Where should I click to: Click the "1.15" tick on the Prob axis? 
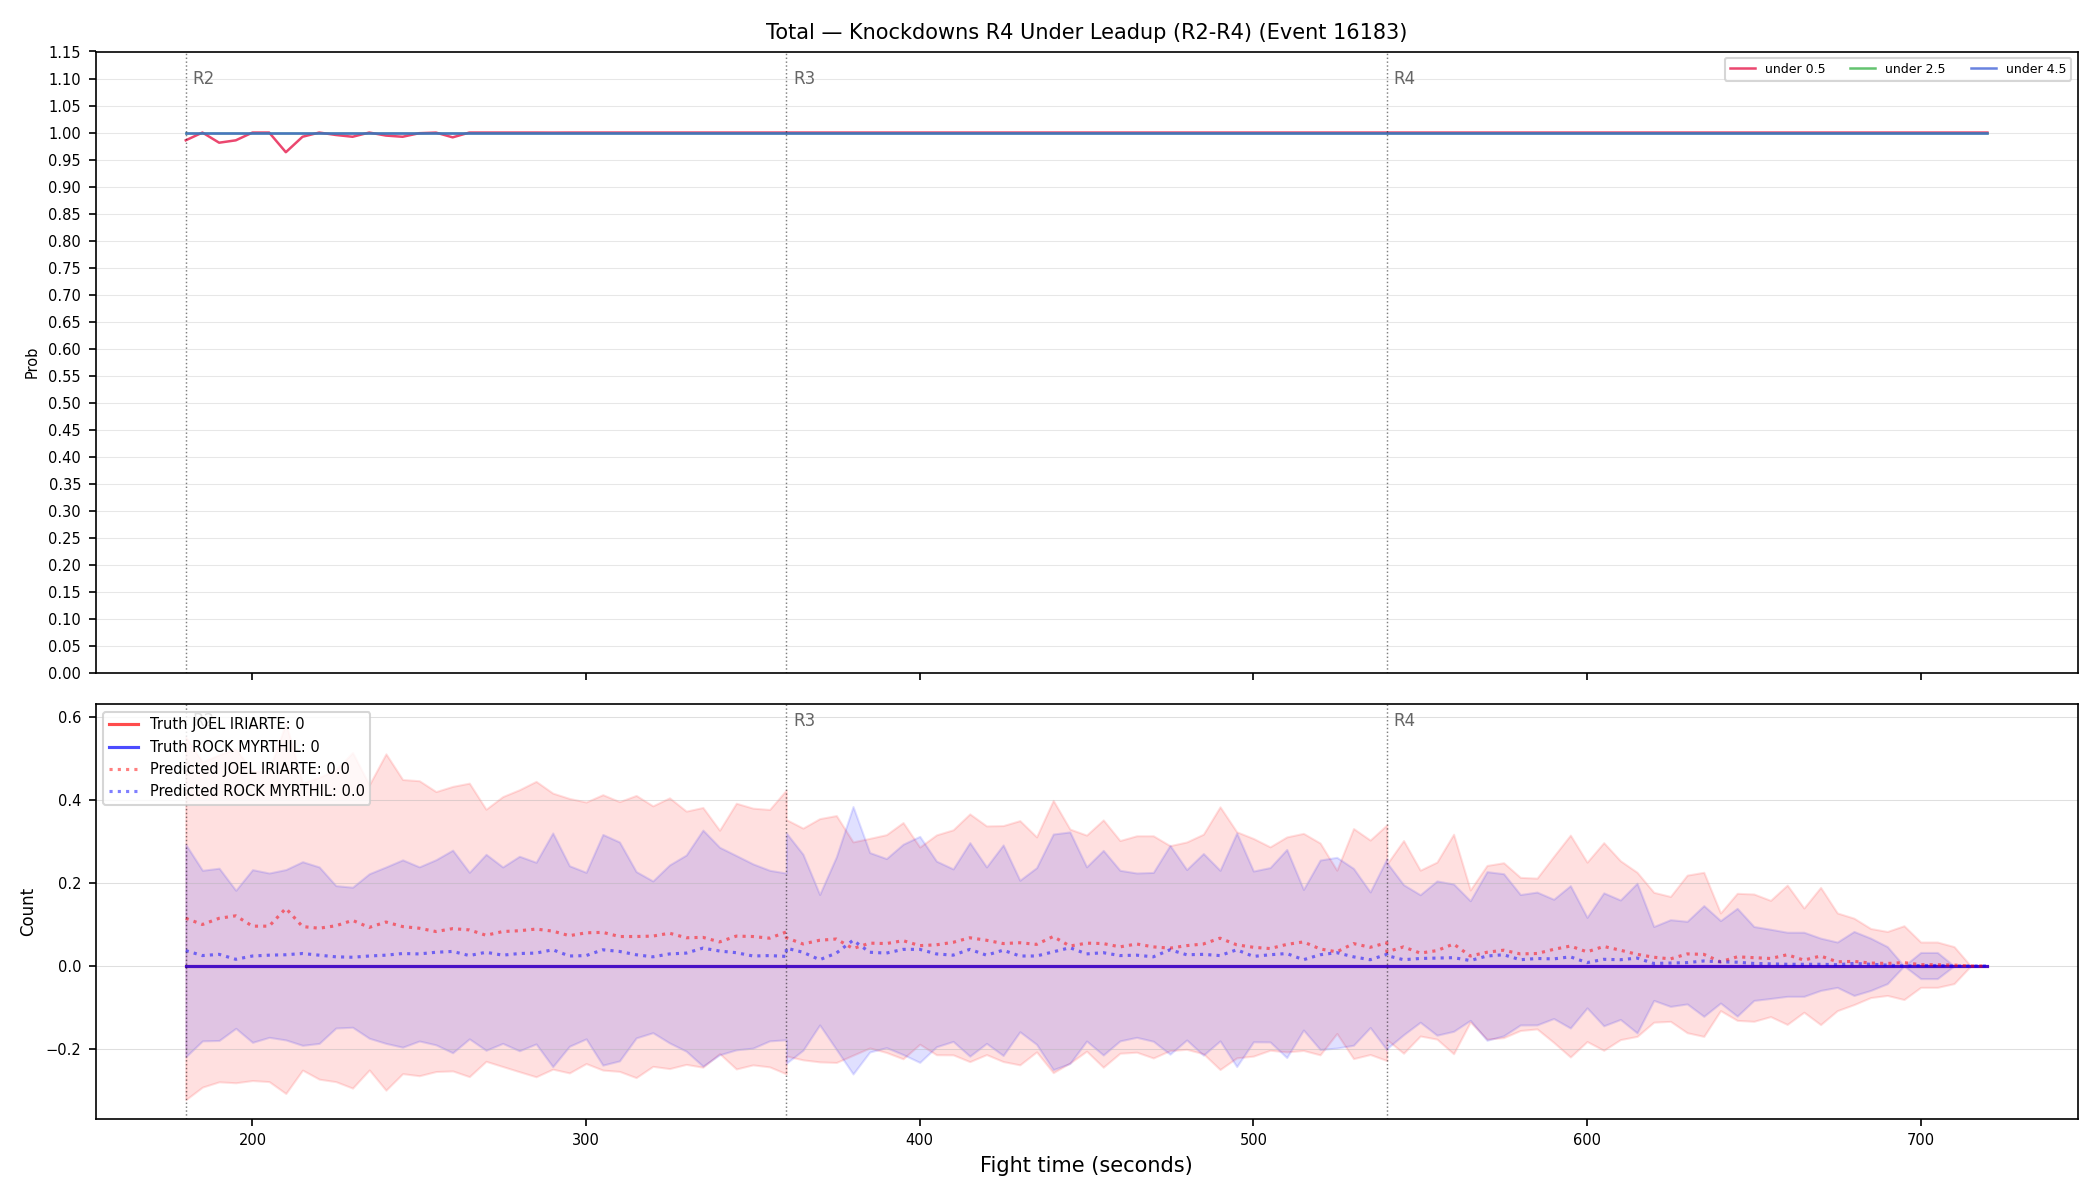pos(65,53)
